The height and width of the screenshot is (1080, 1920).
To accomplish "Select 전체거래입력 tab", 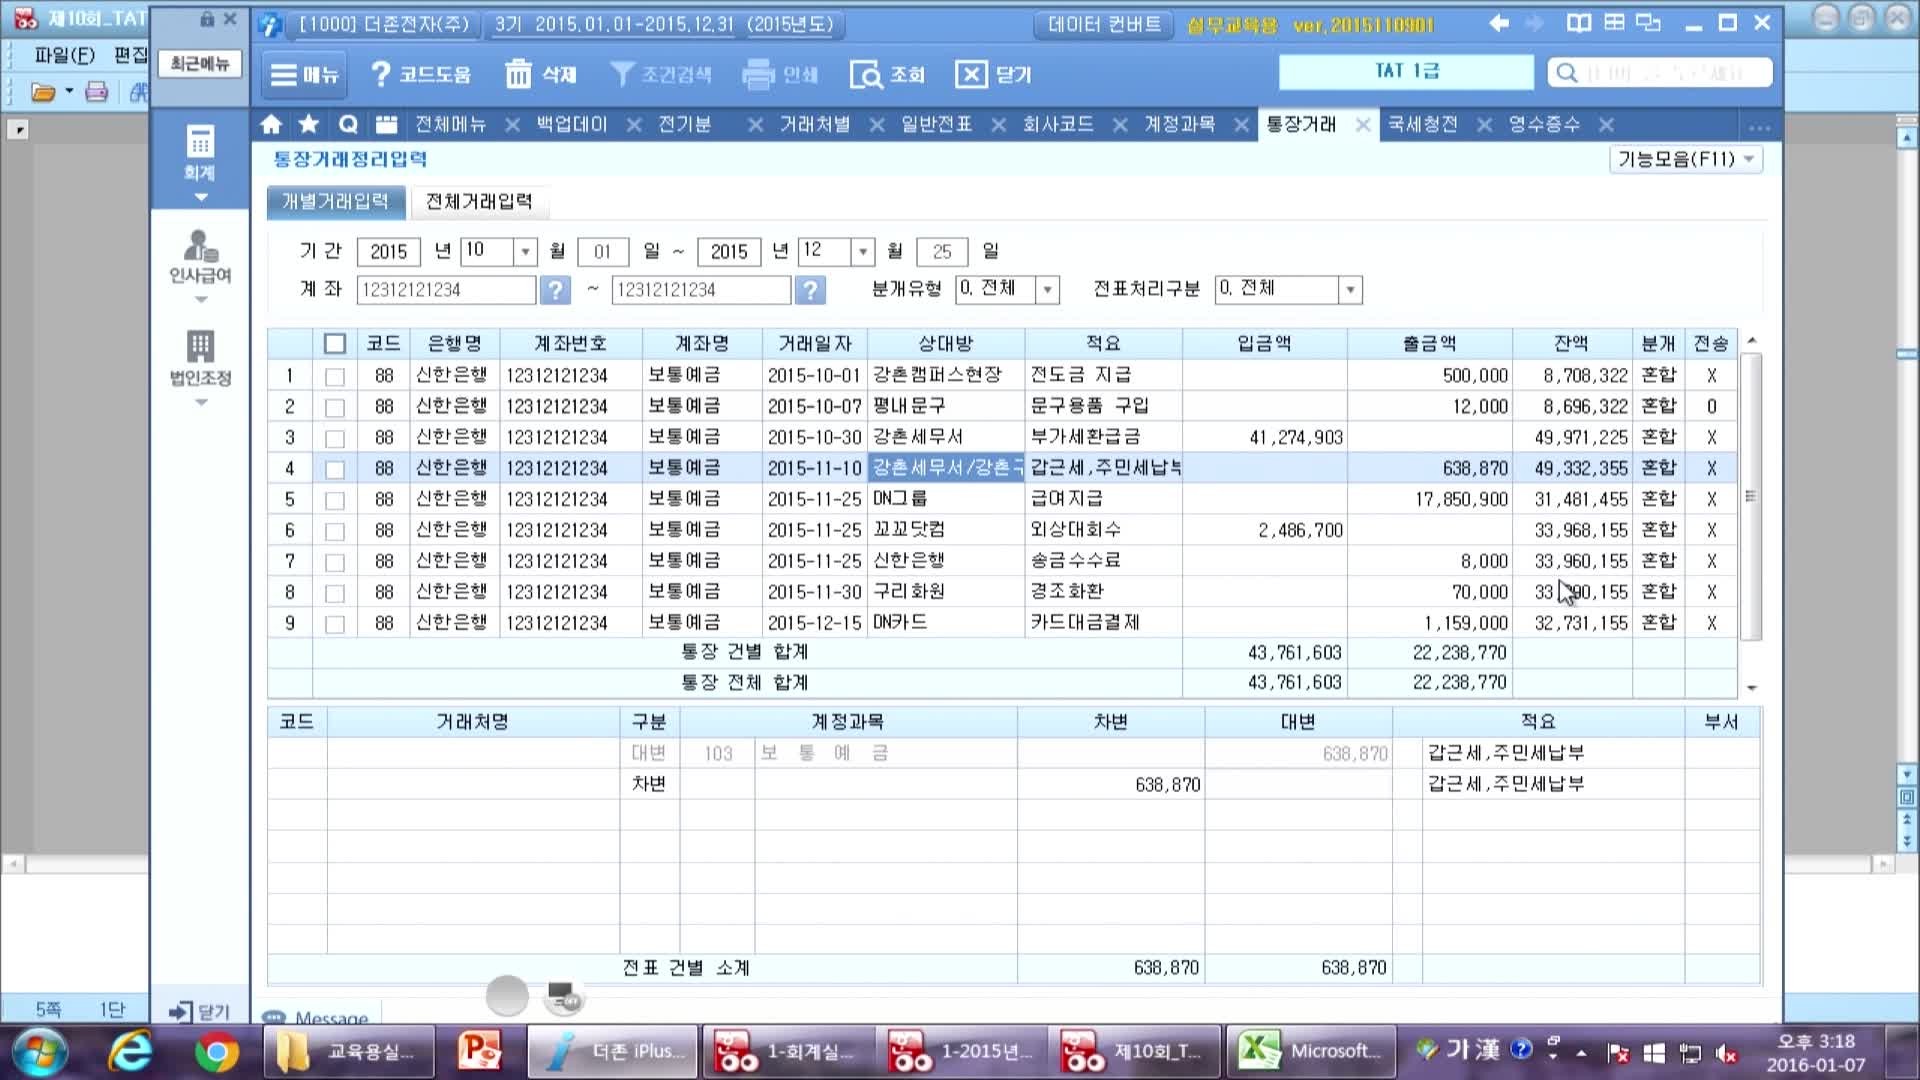I will [479, 202].
